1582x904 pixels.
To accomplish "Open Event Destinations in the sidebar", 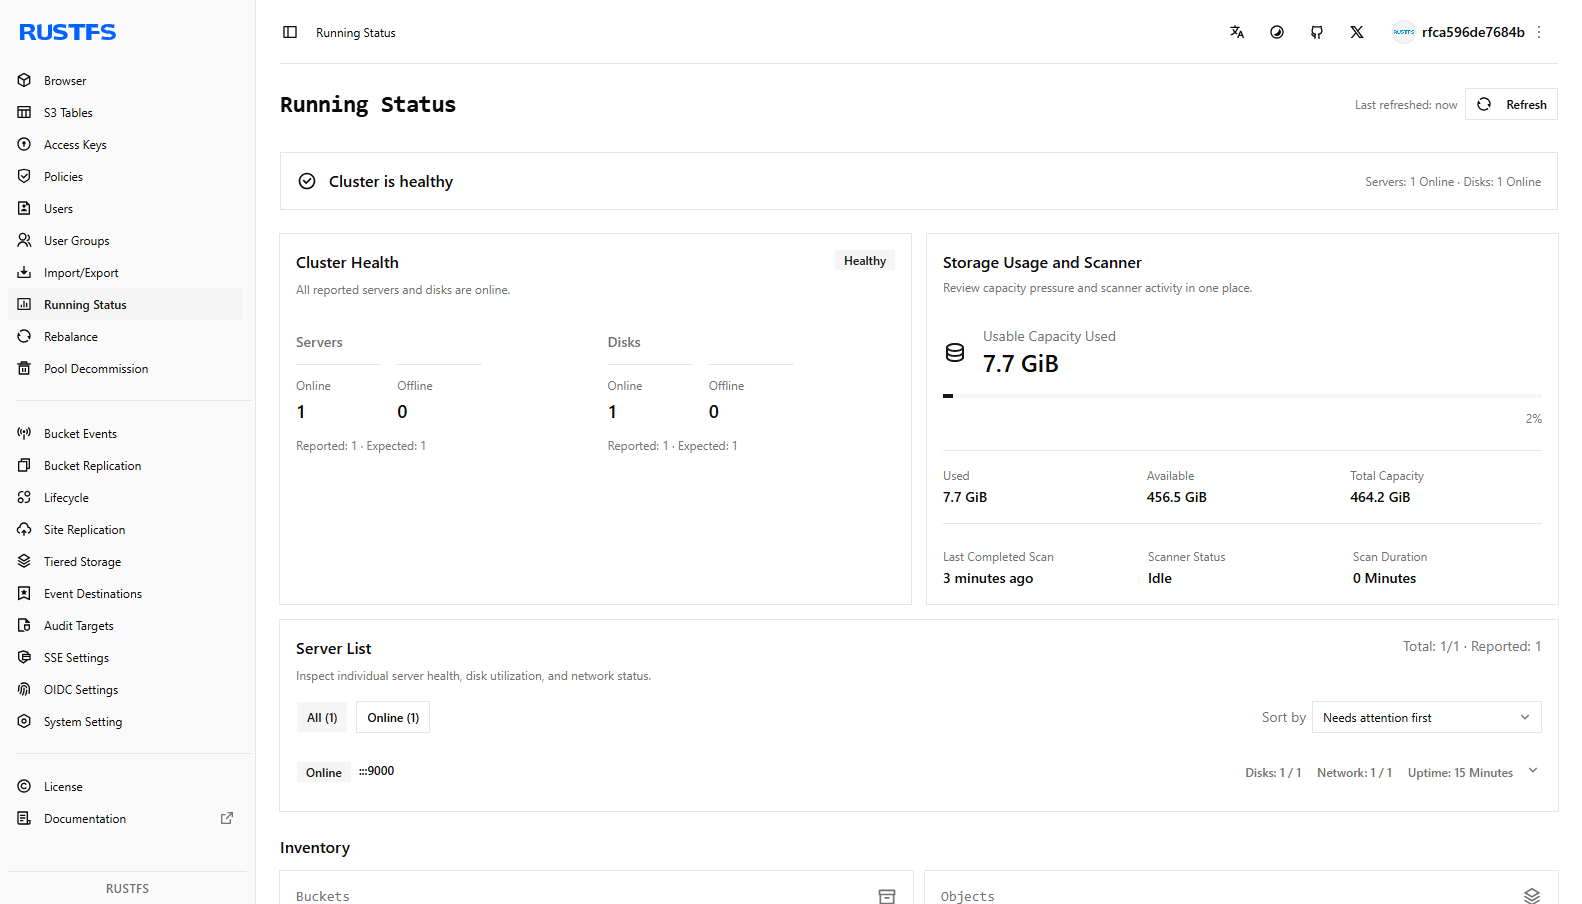I will pyautogui.click(x=125, y=593).
